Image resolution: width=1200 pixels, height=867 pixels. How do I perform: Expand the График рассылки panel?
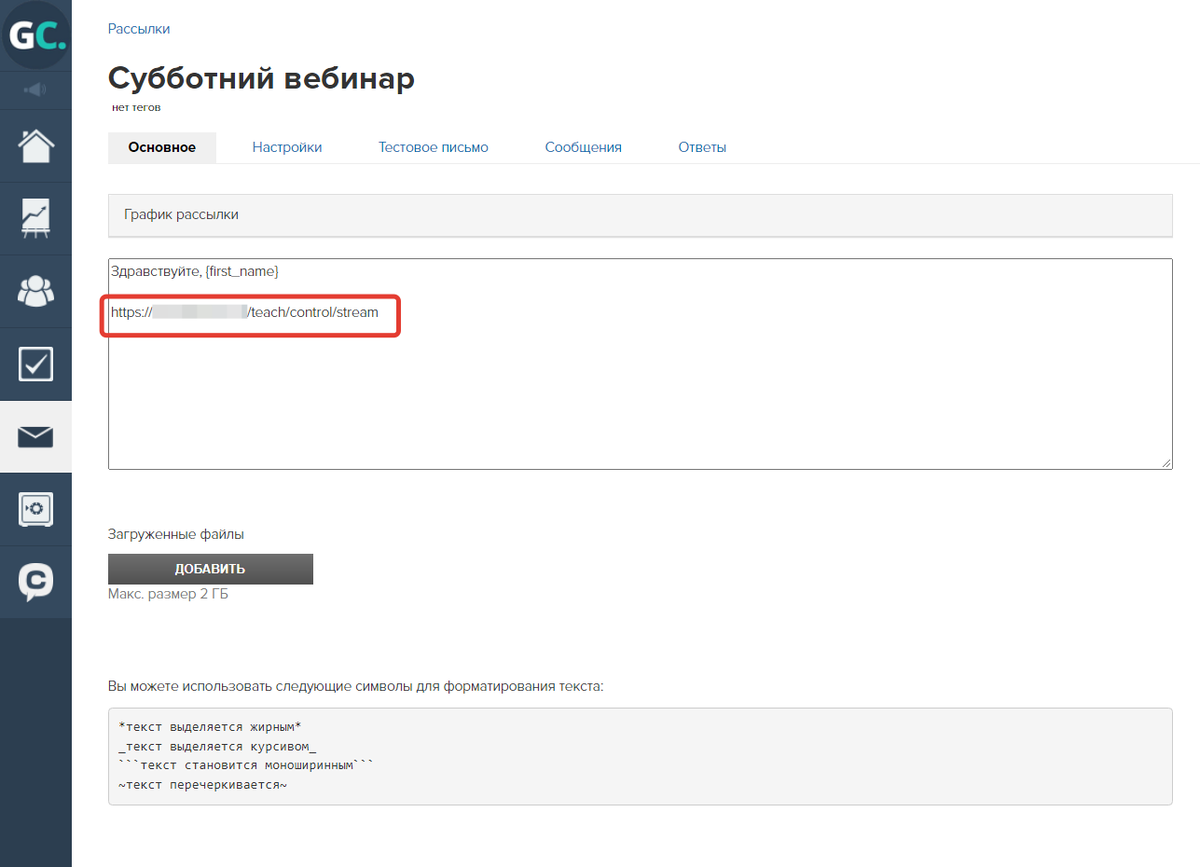[640, 215]
